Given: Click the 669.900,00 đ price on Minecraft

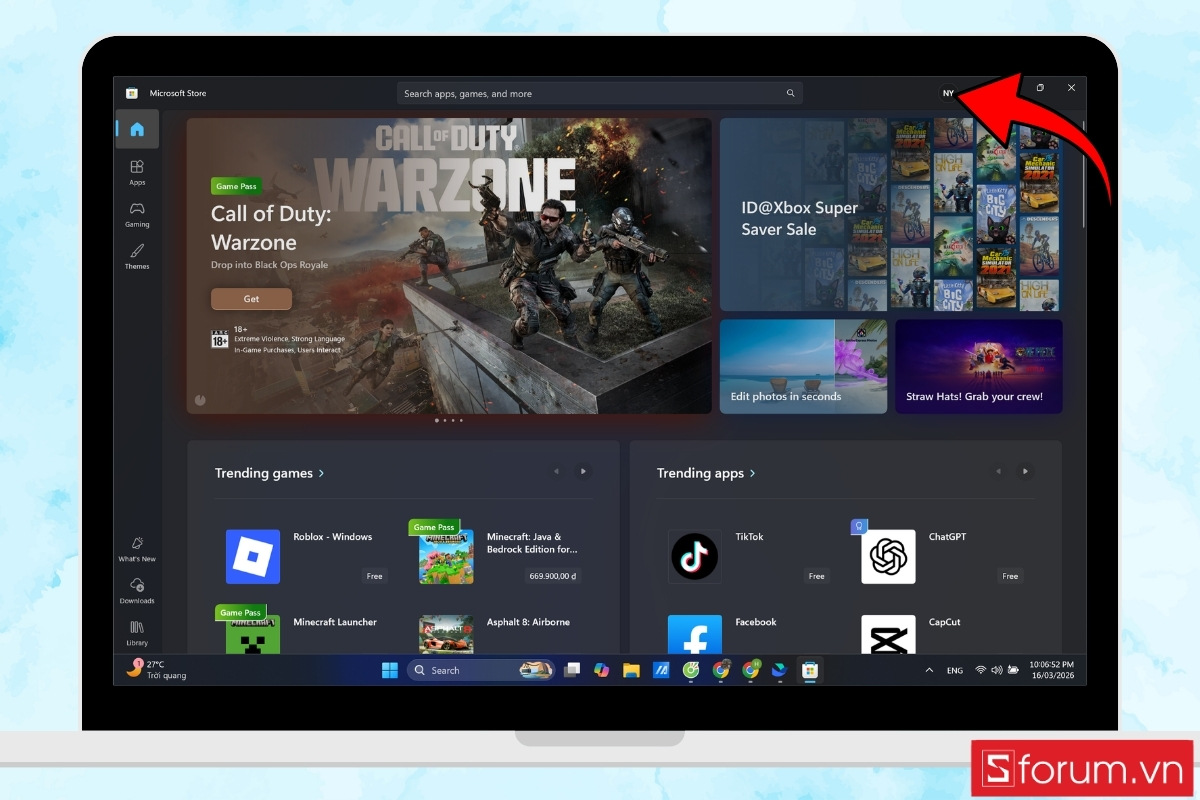Looking at the screenshot, I should [x=553, y=576].
